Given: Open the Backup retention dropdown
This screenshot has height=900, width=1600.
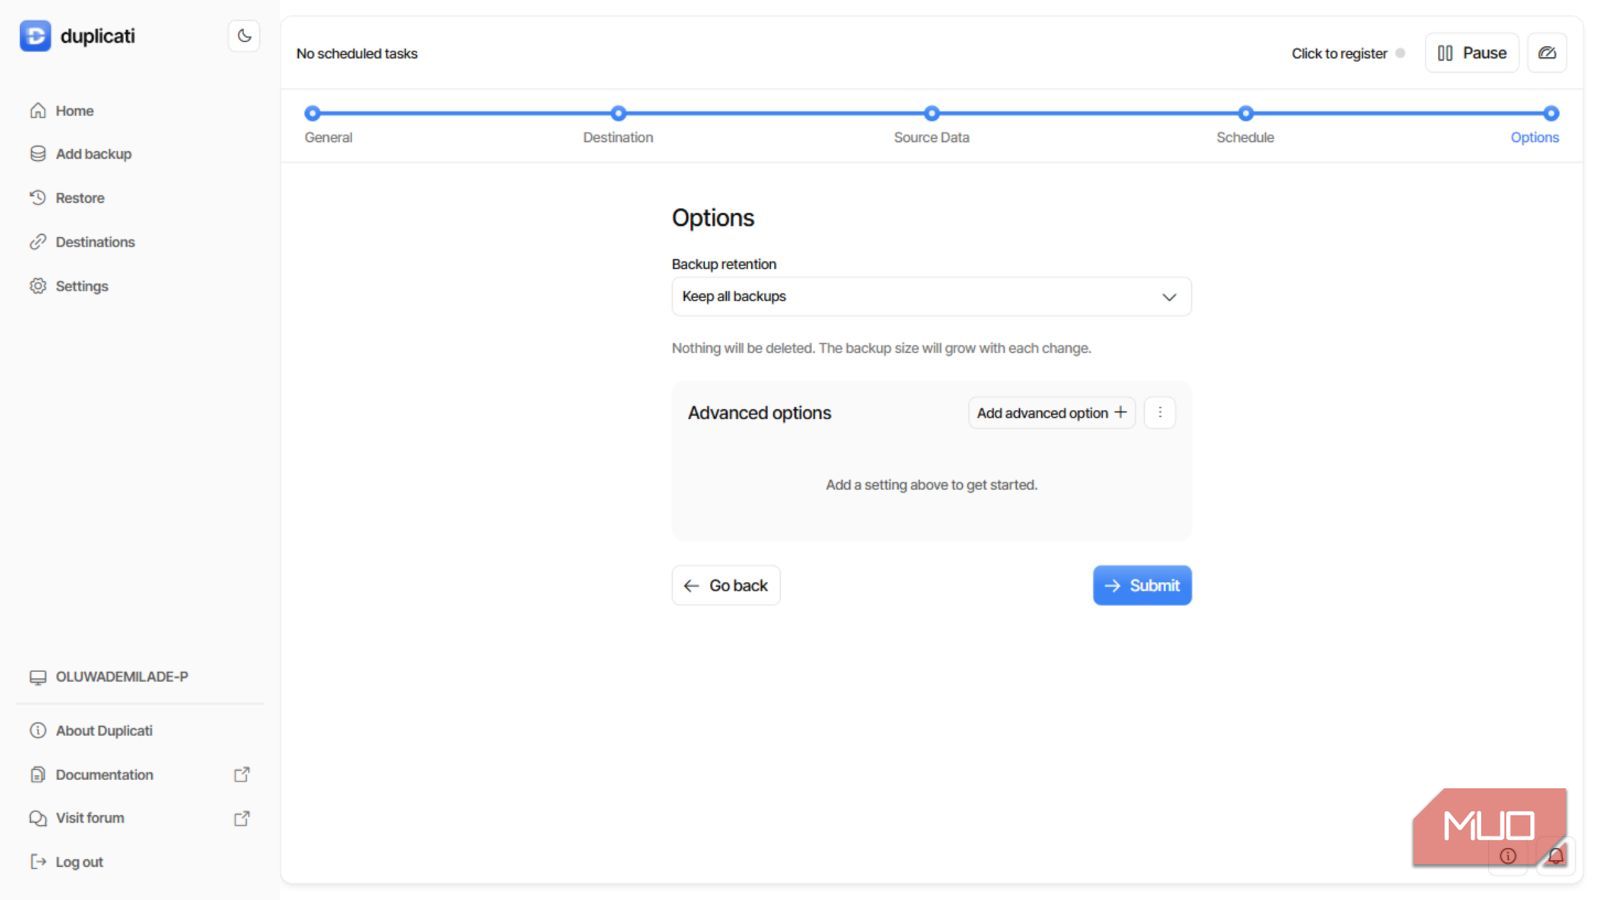Looking at the screenshot, I should [x=931, y=297].
